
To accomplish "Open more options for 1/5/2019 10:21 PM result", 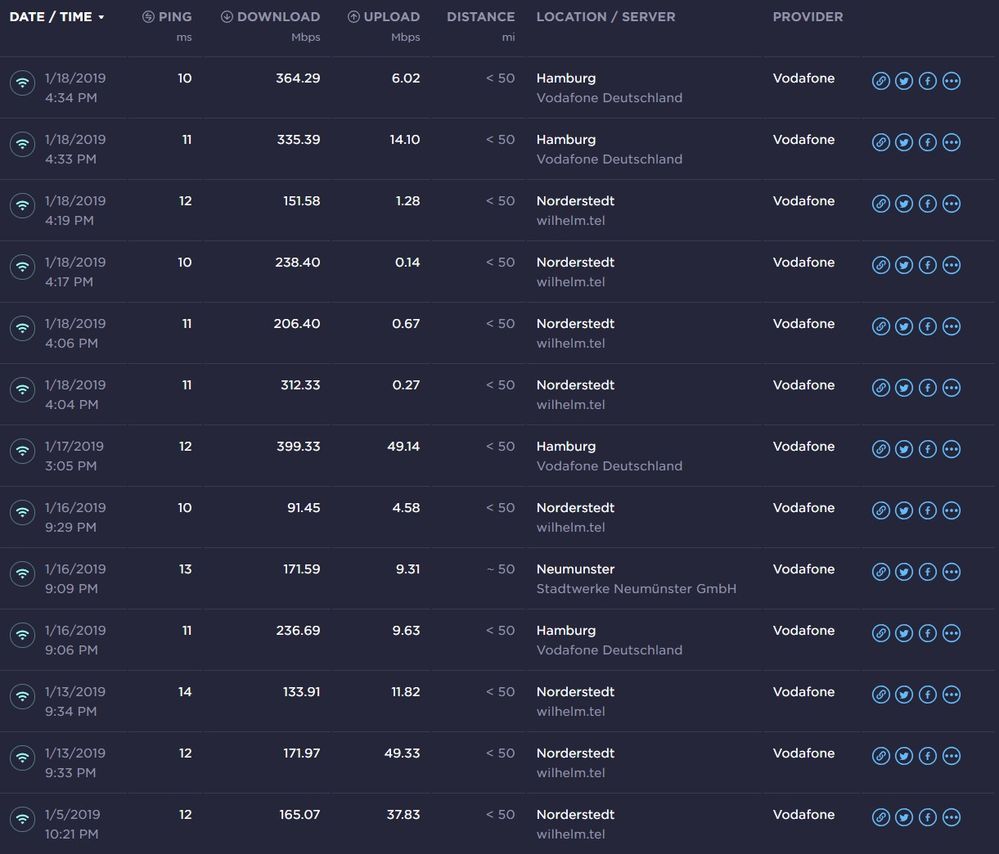I will (951, 817).
